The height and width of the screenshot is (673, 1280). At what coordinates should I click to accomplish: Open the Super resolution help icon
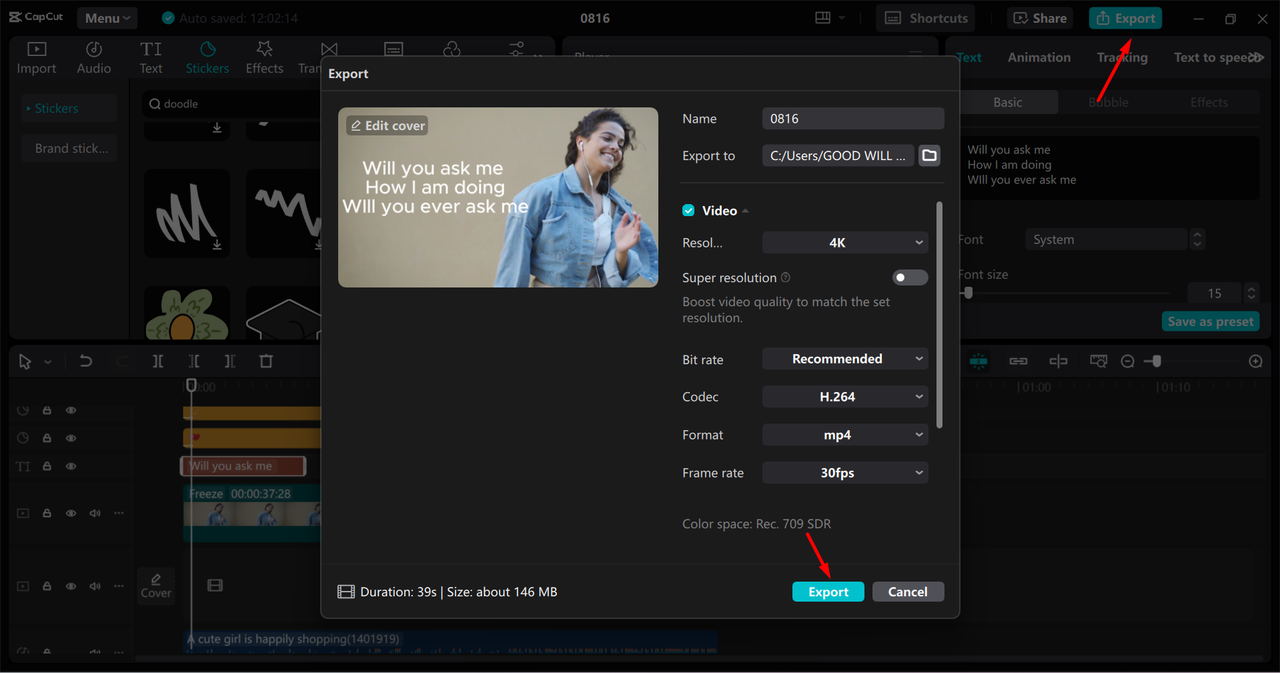tap(785, 278)
